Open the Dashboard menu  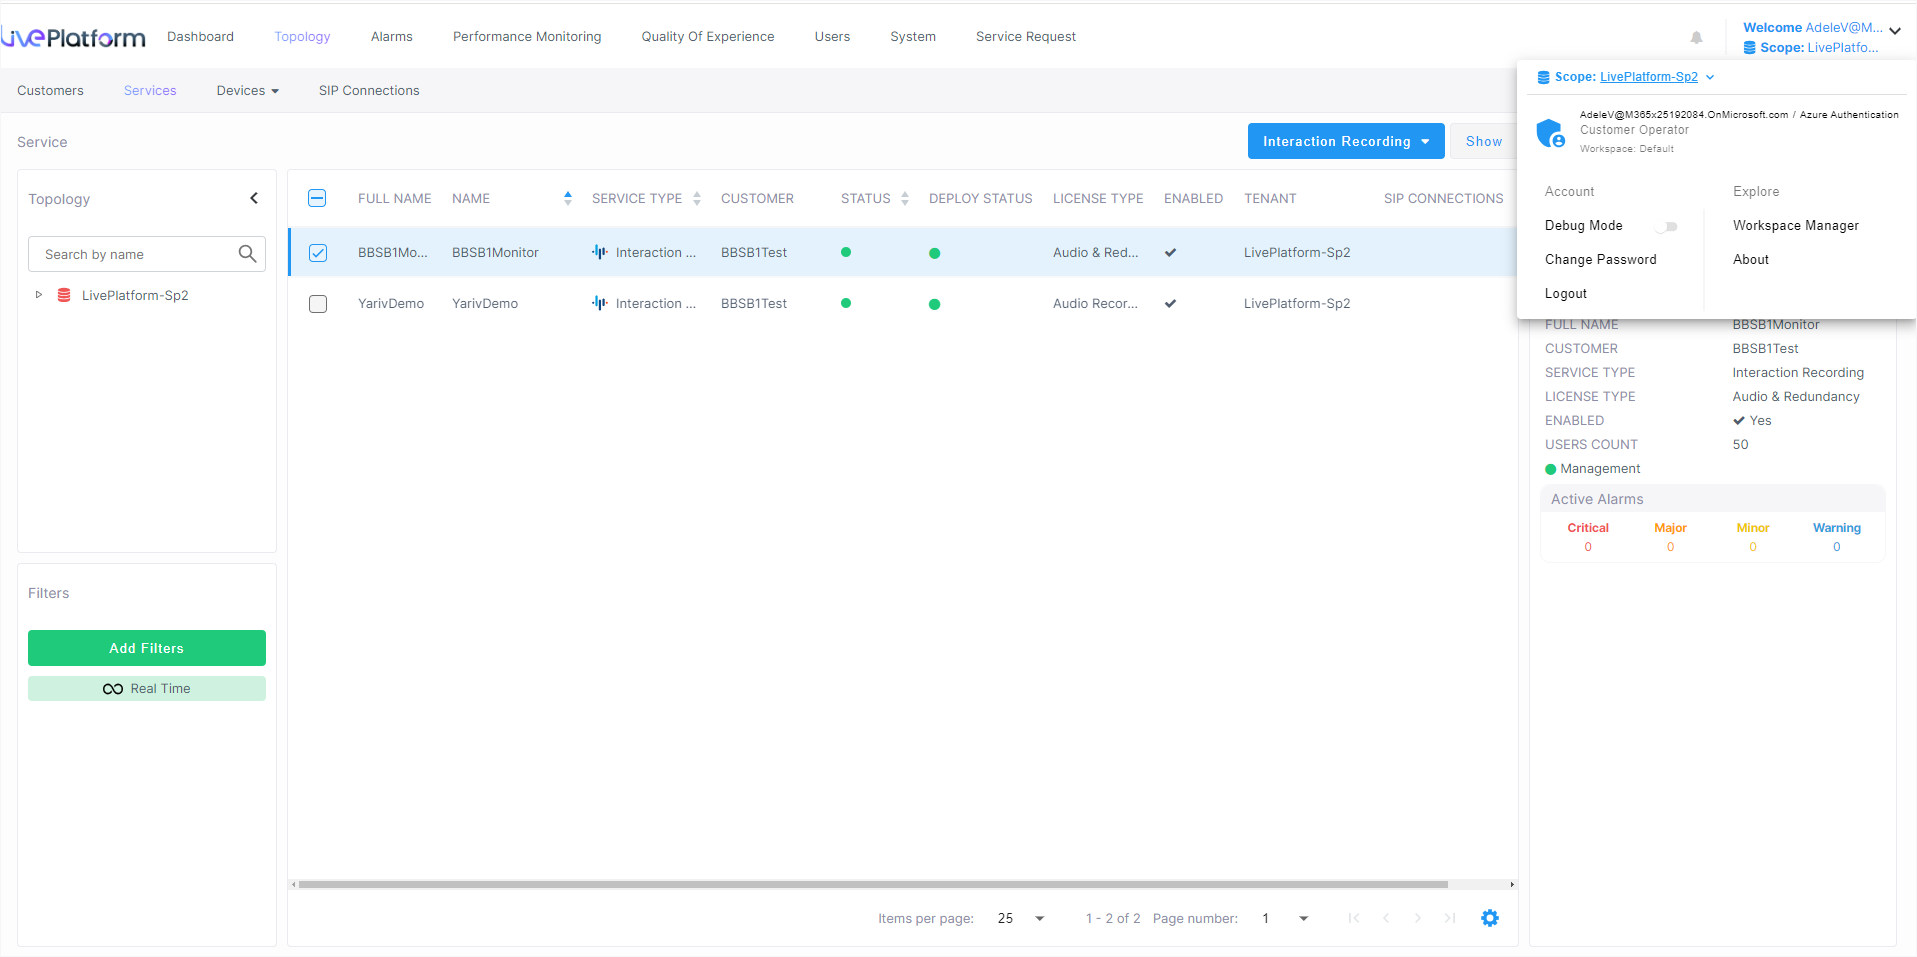tap(200, 36)
